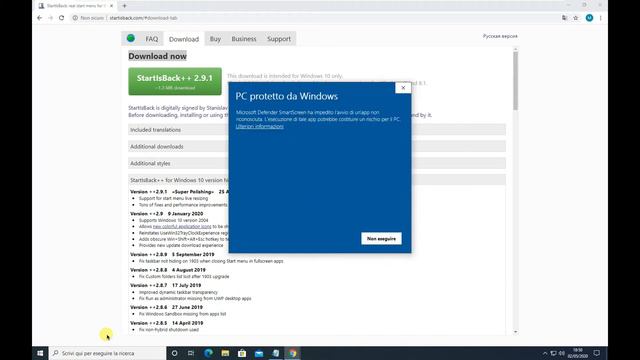Click the network icon in system tray

pyautogui.click(x=553, y=353)
